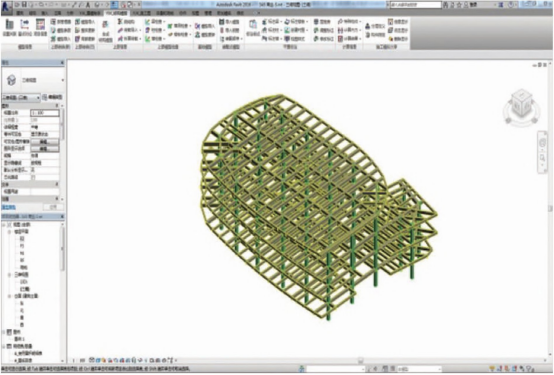Click the ViewCube in the 3D view
Screen dimensions: 554x375
click(522, 104)
